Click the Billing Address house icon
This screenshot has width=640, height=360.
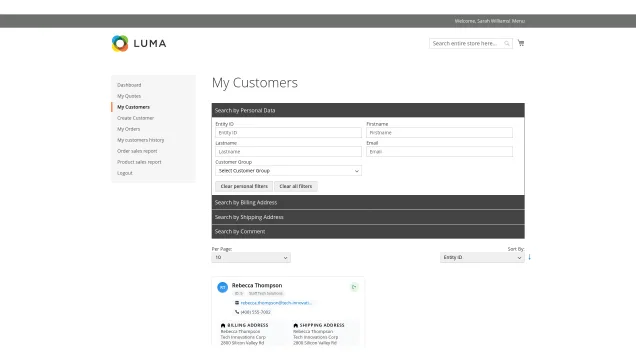223,325
